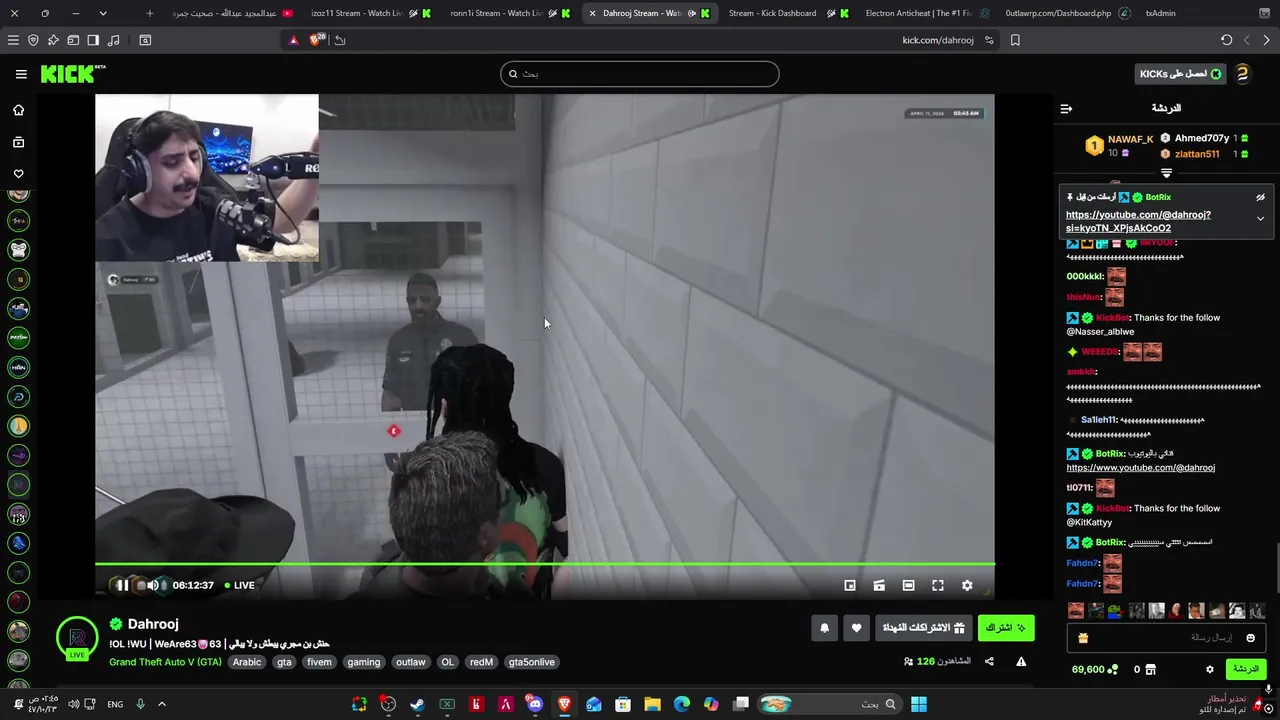Jump to LIVE indicator in player
The width and height of the screenshot is (1280, 720).
pyautogui.click(x=239, y=585)
